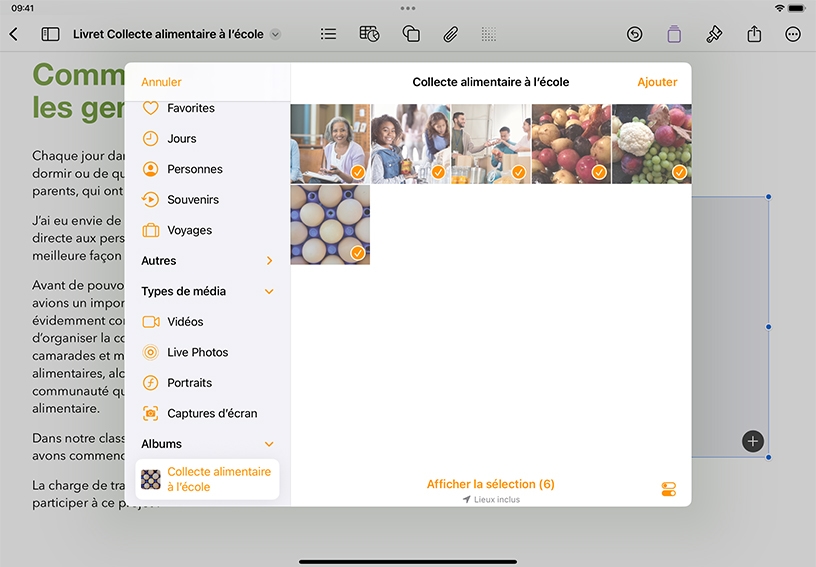Image resolution: width=816 pixels, height=567 pixels.
Task: Show Portraits media type
Action: [207, 383]
